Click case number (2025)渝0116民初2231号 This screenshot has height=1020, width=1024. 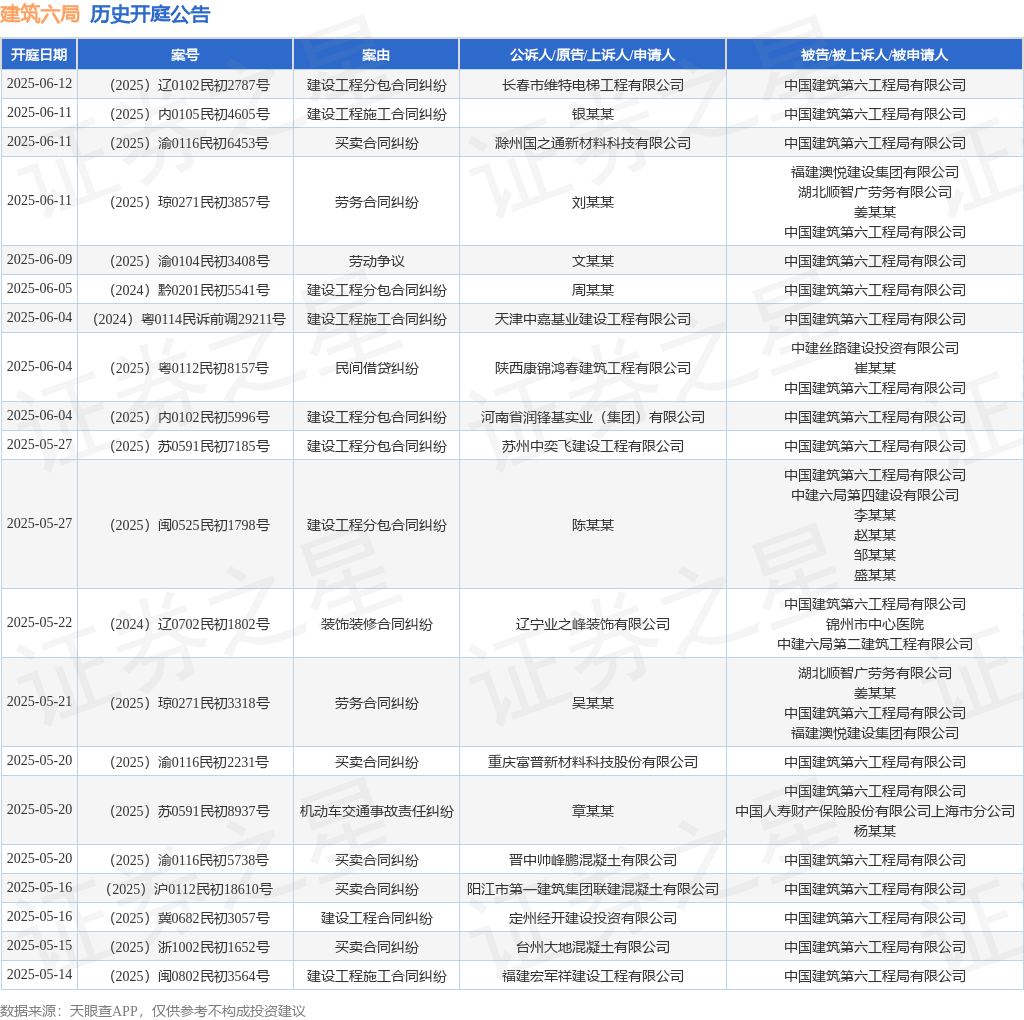pyautogui.click(x=185, y=762)
